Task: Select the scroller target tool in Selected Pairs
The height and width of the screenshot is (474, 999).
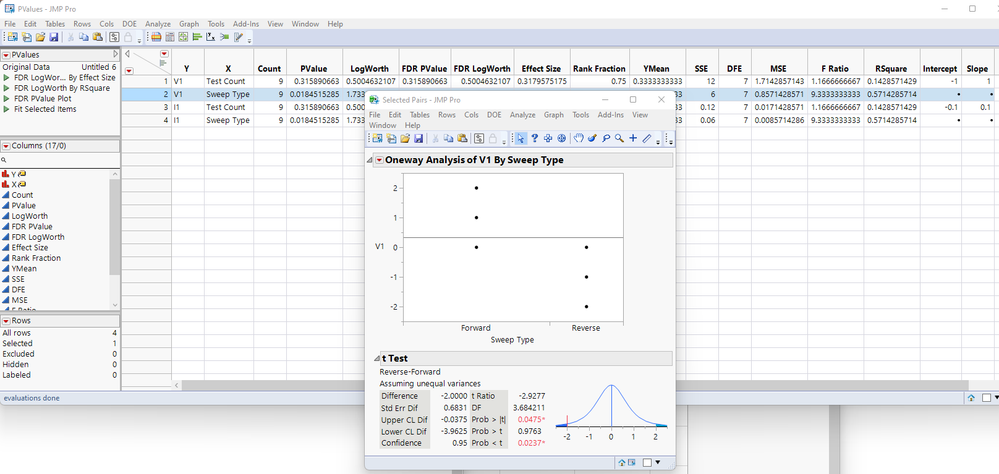Action: 562,138
